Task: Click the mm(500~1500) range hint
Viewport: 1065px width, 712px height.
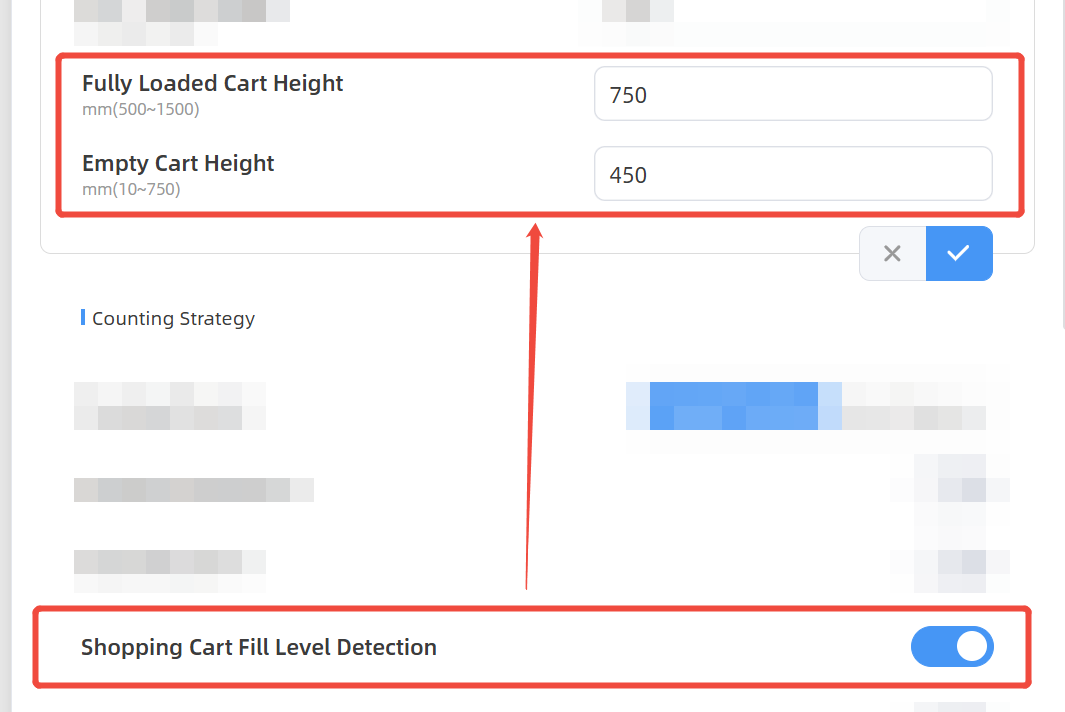Action: (x=140, y=109)
